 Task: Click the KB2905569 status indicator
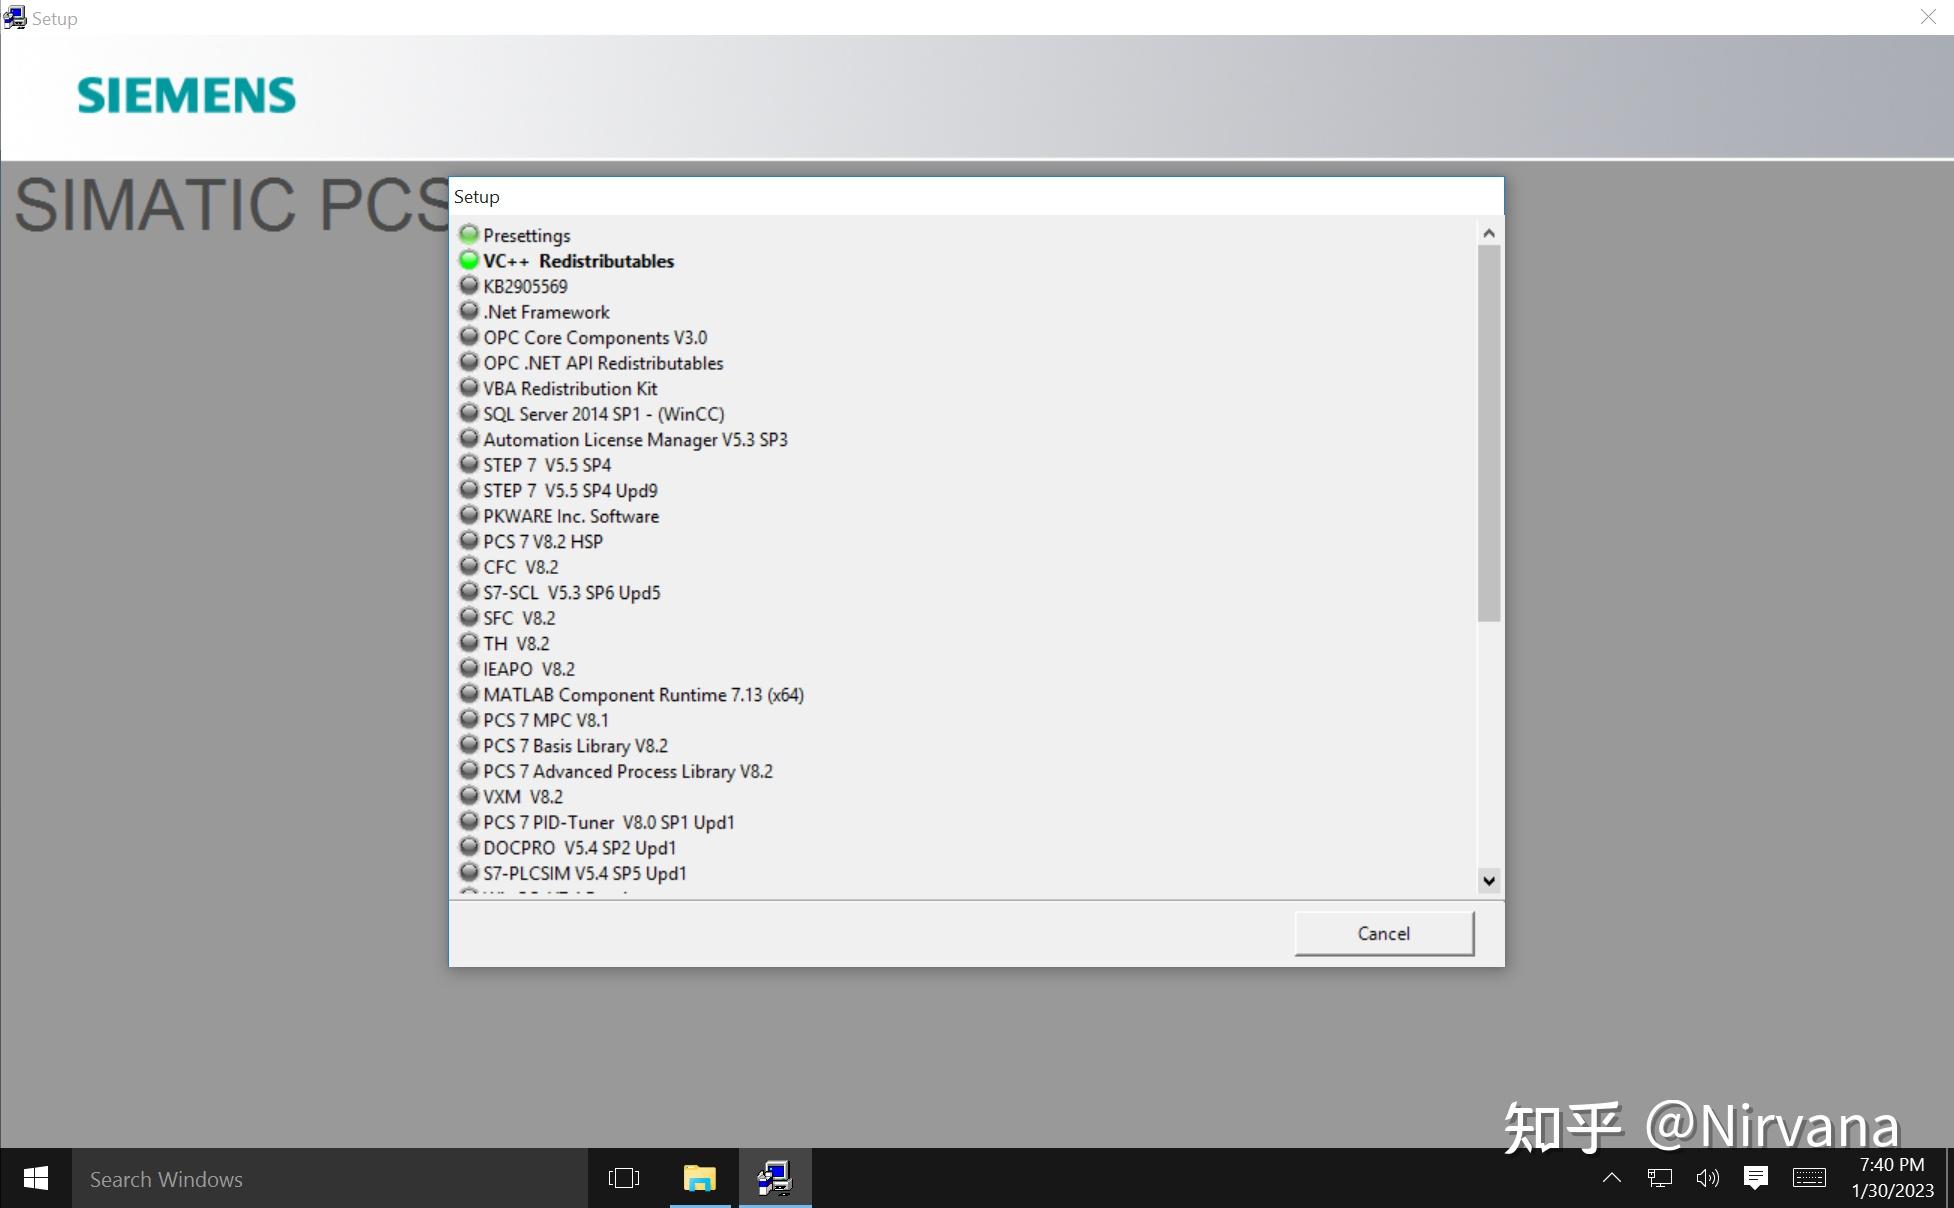(469, 284)
